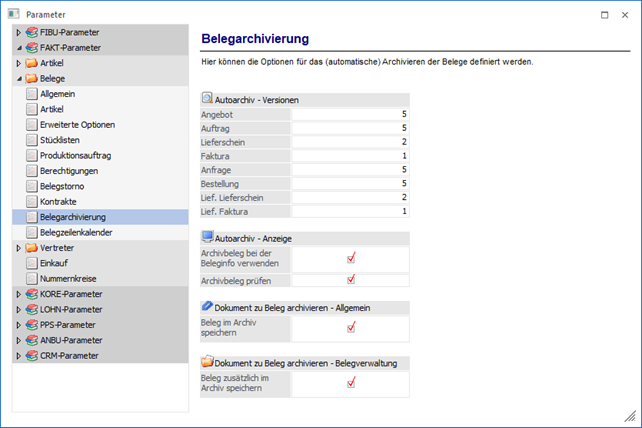This screenshot has height=428, width=642.
Task: Click the Faktura versions value field
Action: (x=349, y=156)
